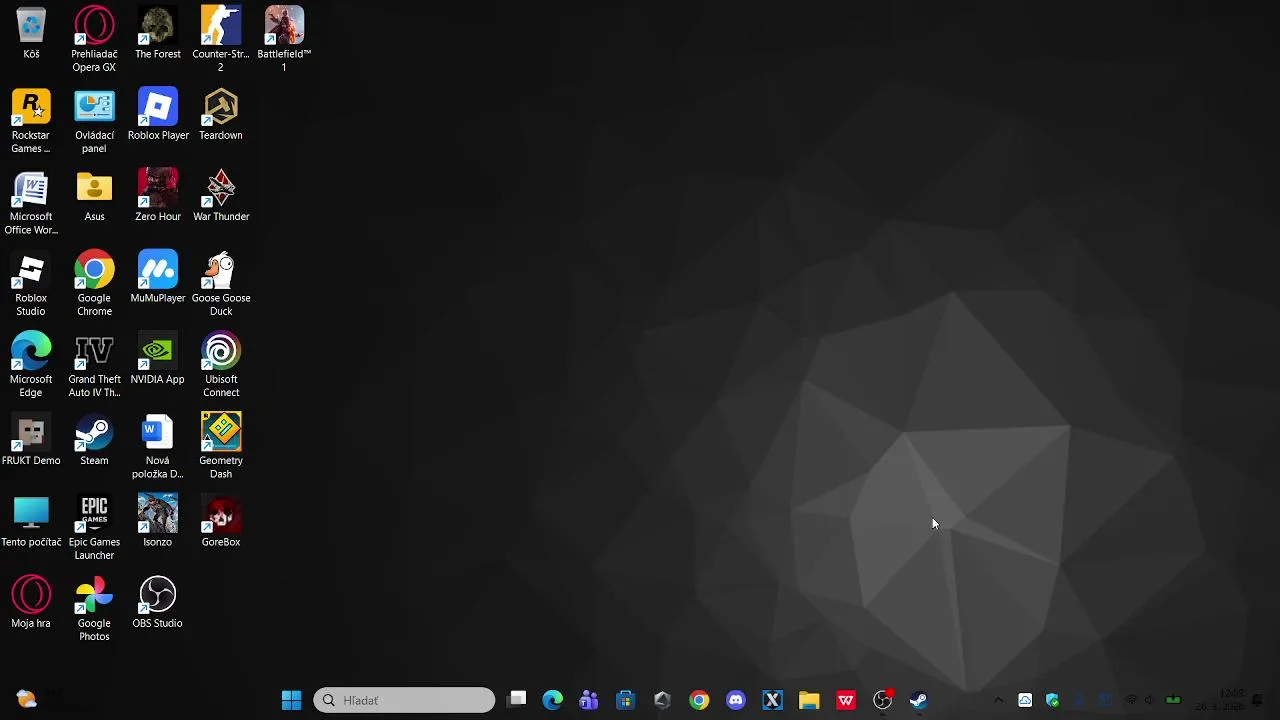
Task: Select the Battlefield 1 desktop shortcut
Action: (284, 40)
